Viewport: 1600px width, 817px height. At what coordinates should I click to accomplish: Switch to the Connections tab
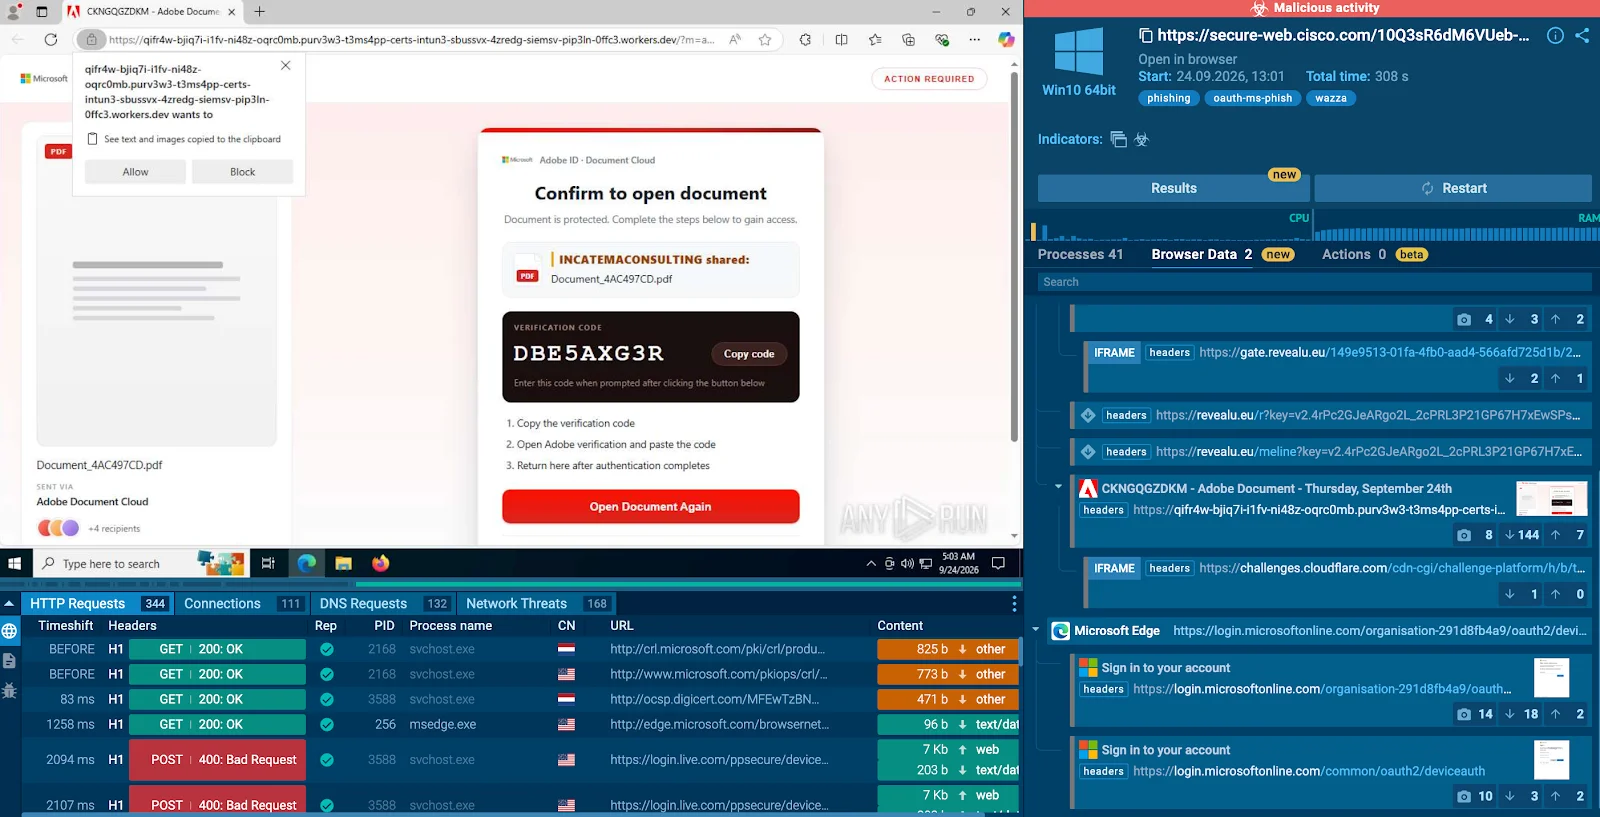pos(243,604)
